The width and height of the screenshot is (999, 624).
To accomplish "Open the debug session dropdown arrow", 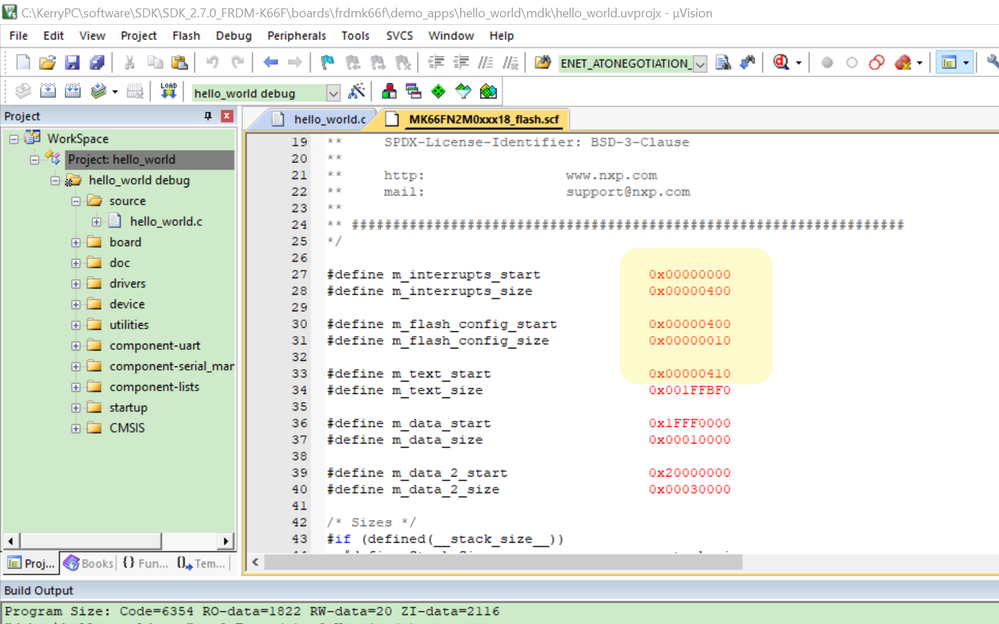I will tap(798, 62).
